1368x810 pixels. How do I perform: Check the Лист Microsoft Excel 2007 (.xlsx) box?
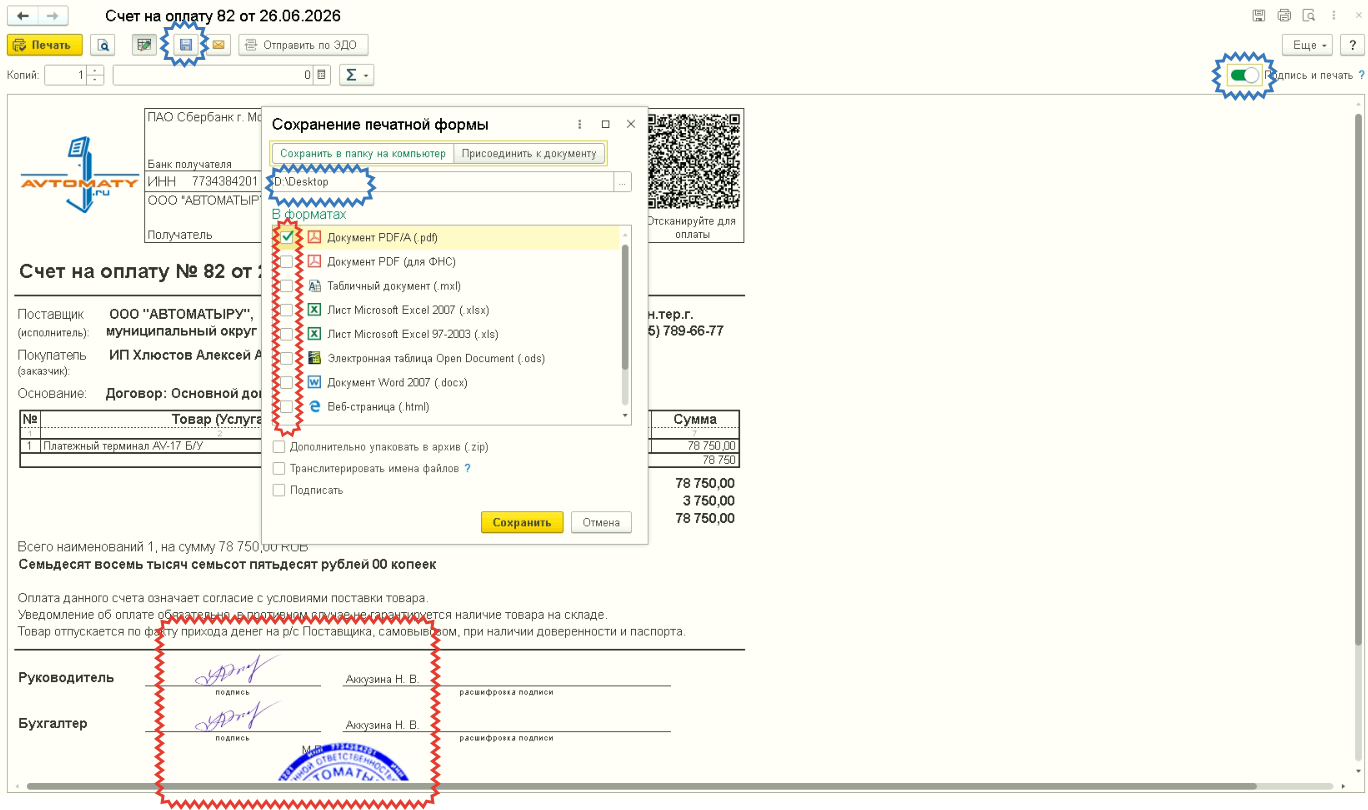point(287,310)
